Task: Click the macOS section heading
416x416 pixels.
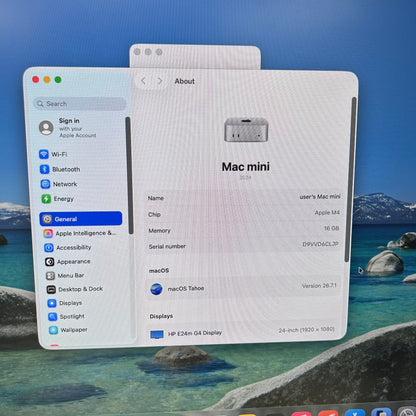Action: pos(159,271)
